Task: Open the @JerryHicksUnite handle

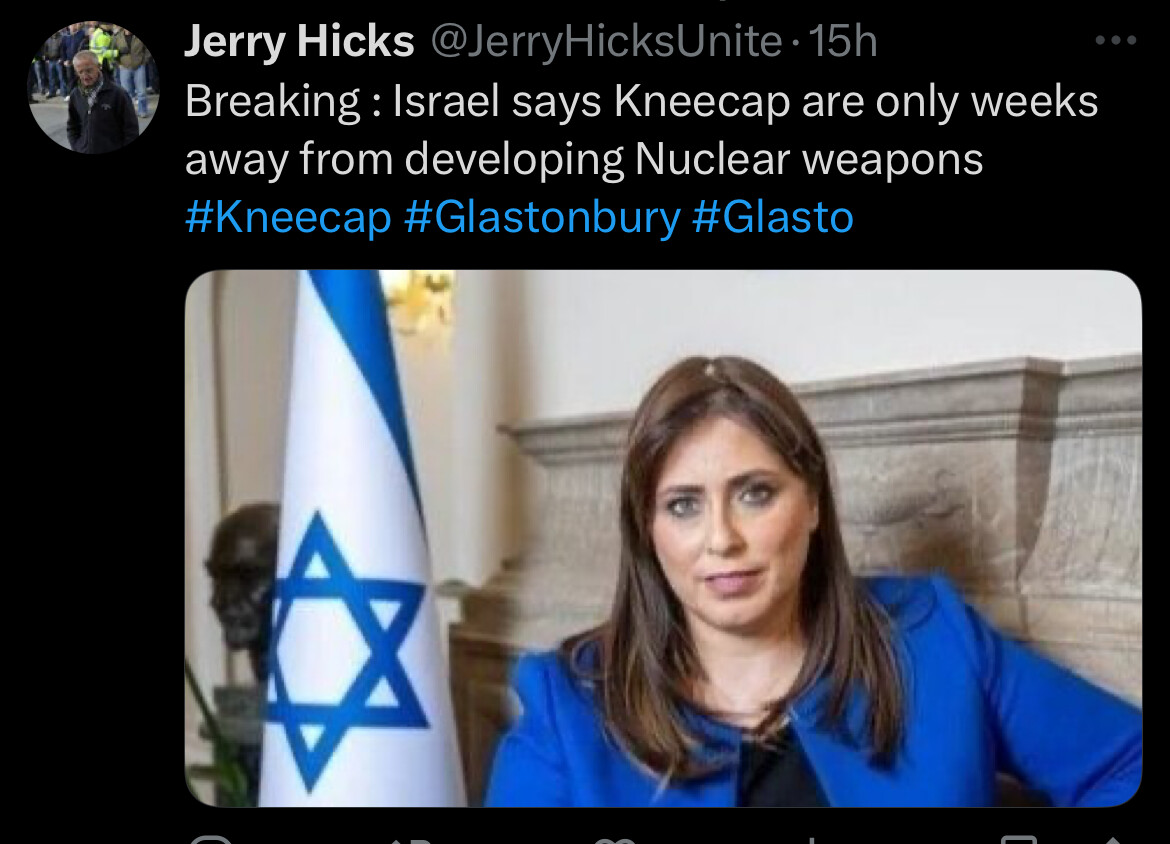Action: [x=607, y=40]
